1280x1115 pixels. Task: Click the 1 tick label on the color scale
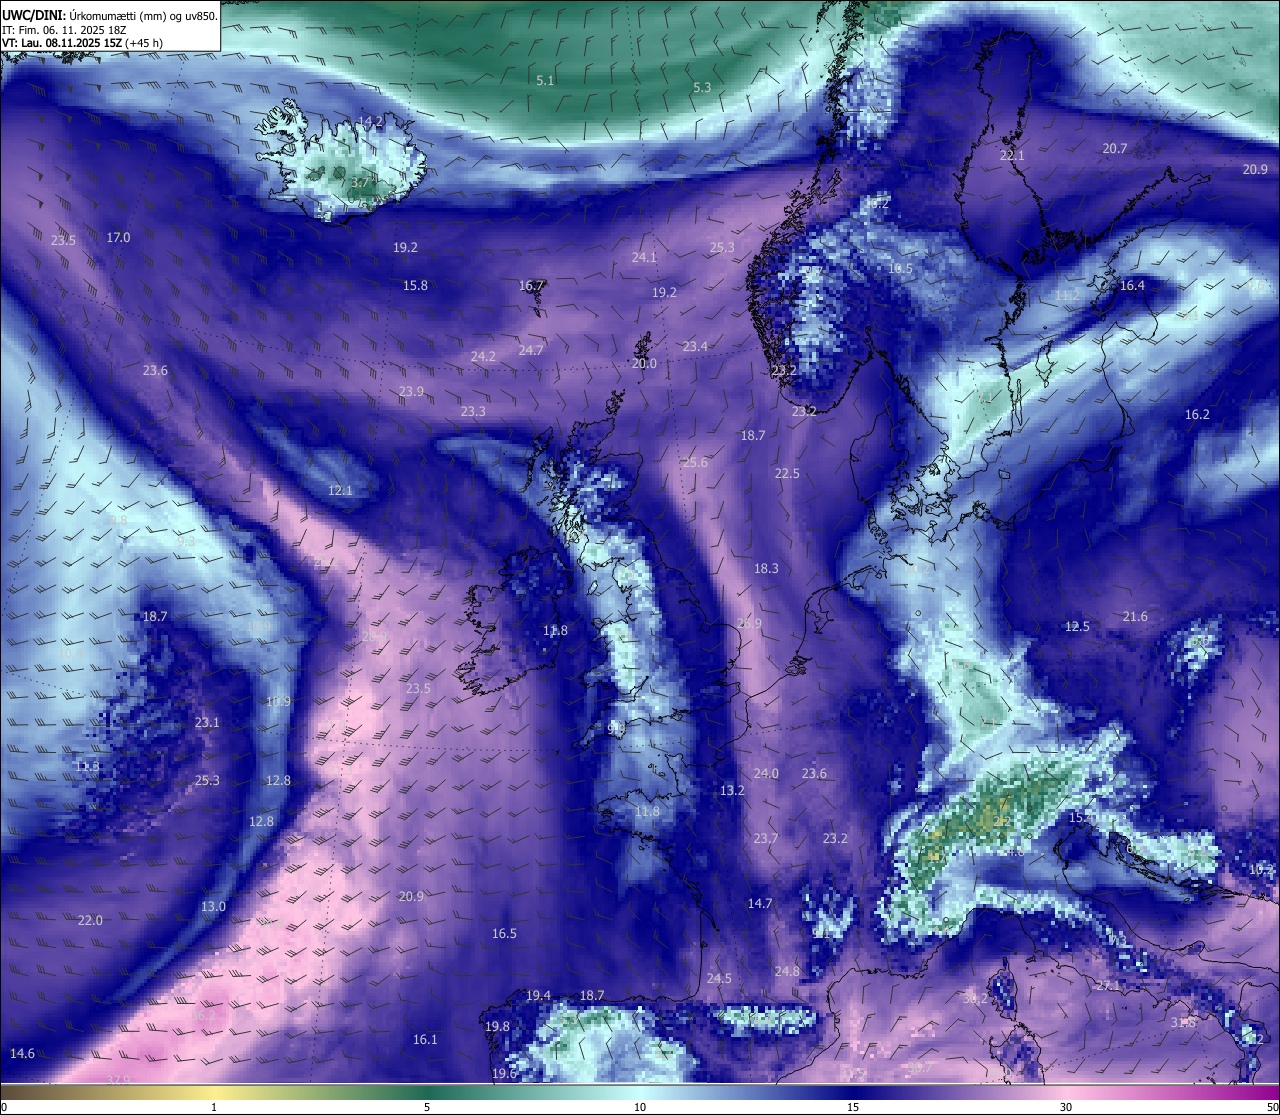click(213, 1108)
